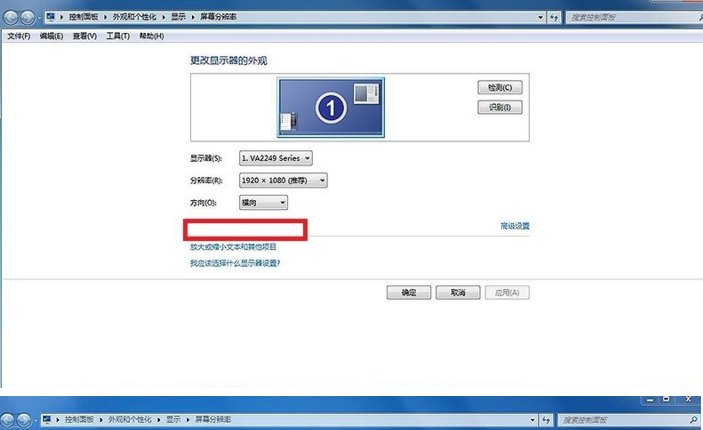Click the Forward arrow in the top window
The width and height of the screenshot is (703, 430).
point(28,18)
